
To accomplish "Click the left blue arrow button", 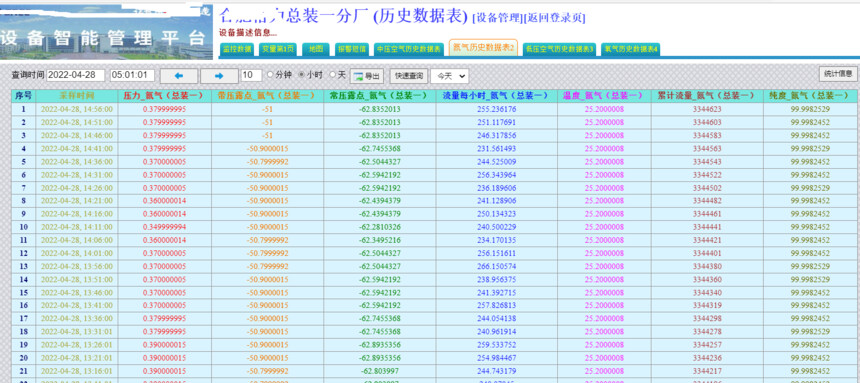I will click(178, 76).
